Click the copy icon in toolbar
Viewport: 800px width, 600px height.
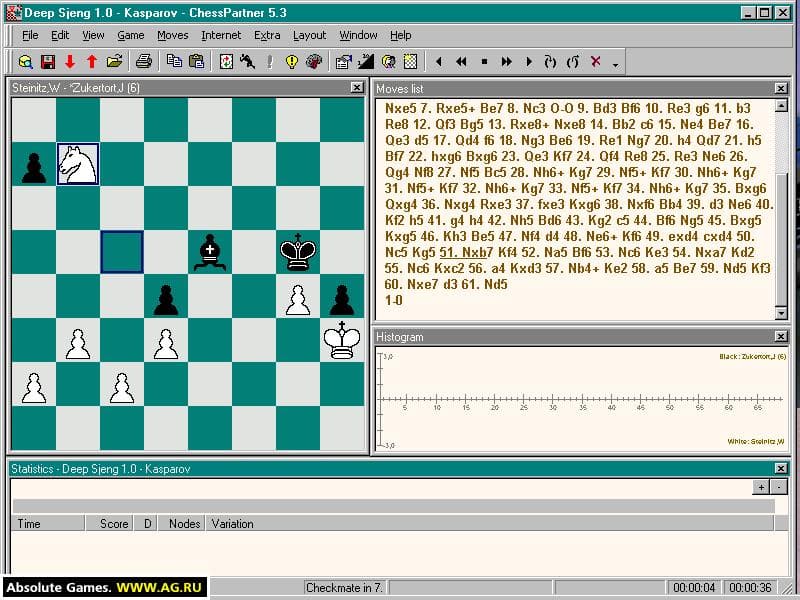click(174, 62)
